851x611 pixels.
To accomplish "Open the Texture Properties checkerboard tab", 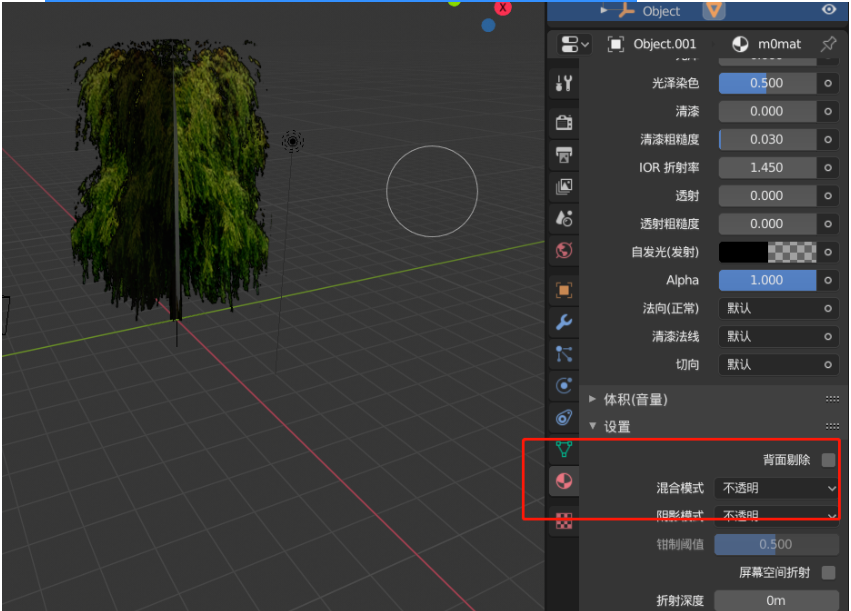I will [x=564, y=518].
